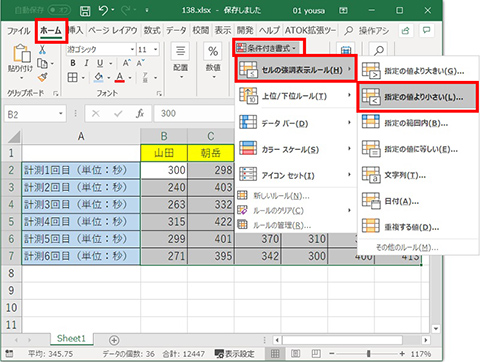Click the 操作アシスト search lightbulb

(349, 31)
